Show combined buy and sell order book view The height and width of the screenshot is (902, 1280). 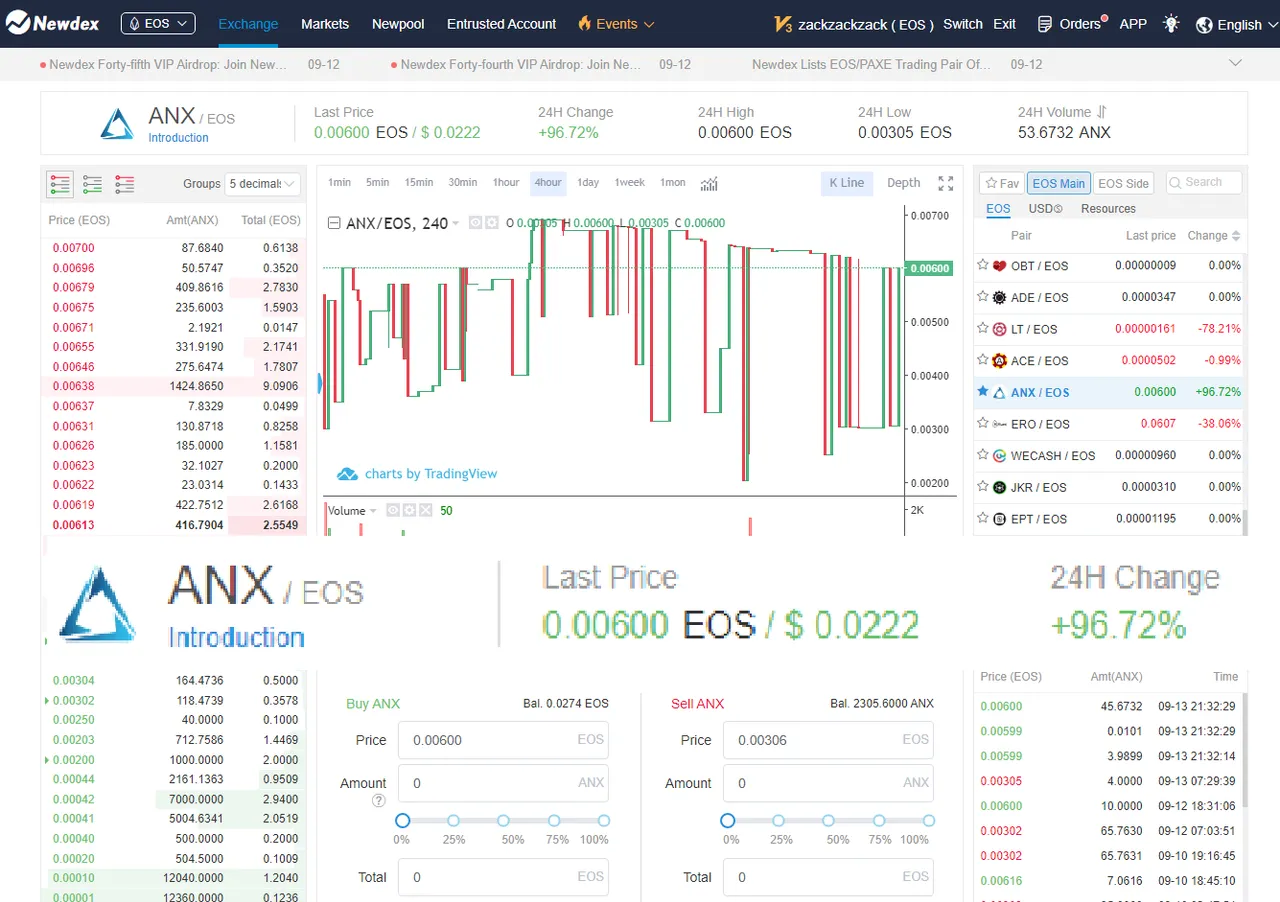[60, 184]
